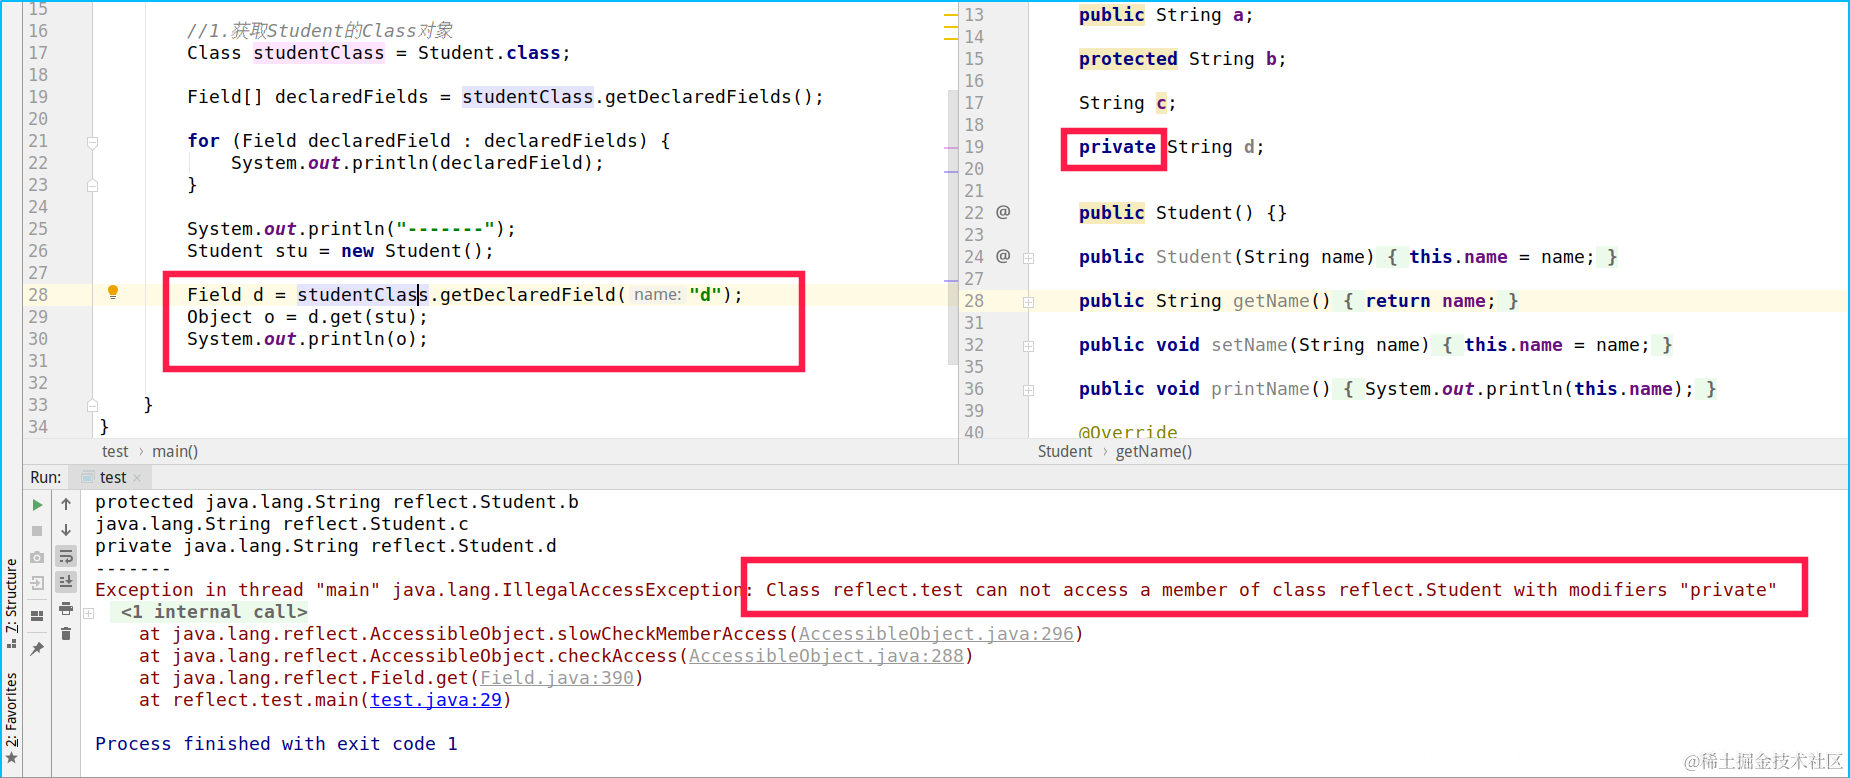Open the AccessibleObject.java:296 link

[936, 634]
